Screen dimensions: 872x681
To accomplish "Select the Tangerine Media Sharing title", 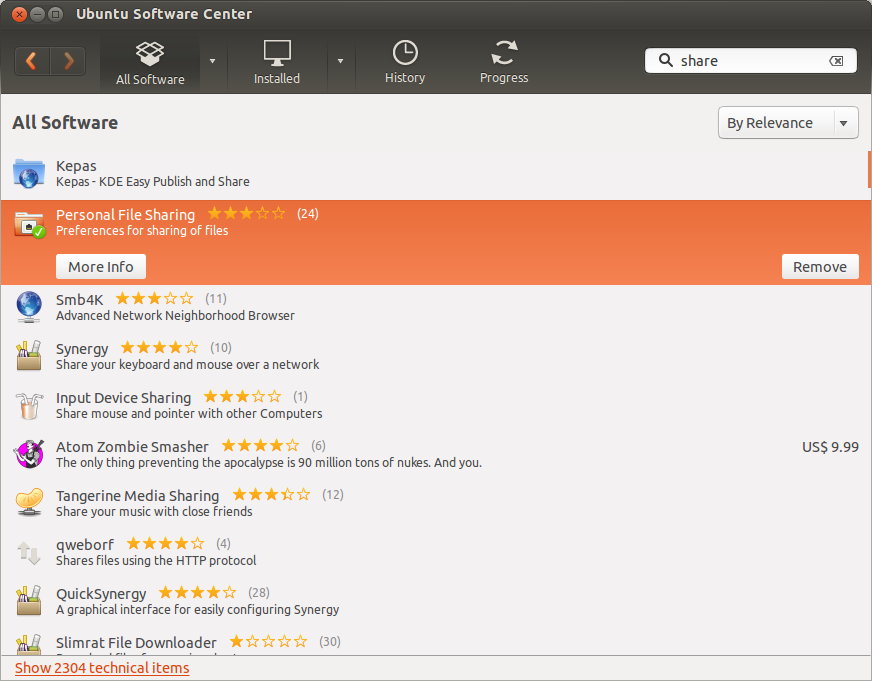I will click(x=137, y=496).
